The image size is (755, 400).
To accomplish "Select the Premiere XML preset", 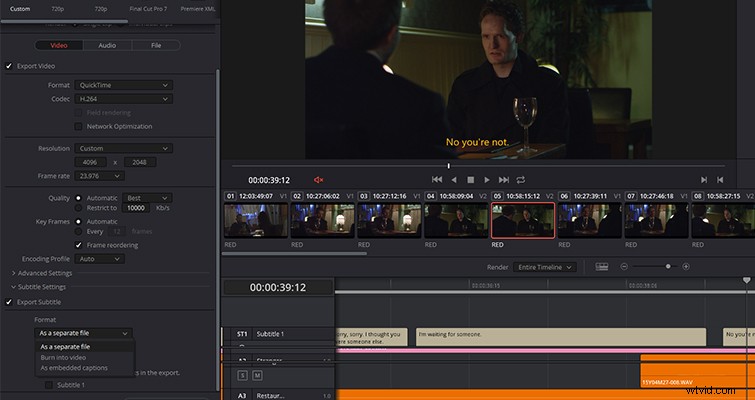I will [198, 9].
